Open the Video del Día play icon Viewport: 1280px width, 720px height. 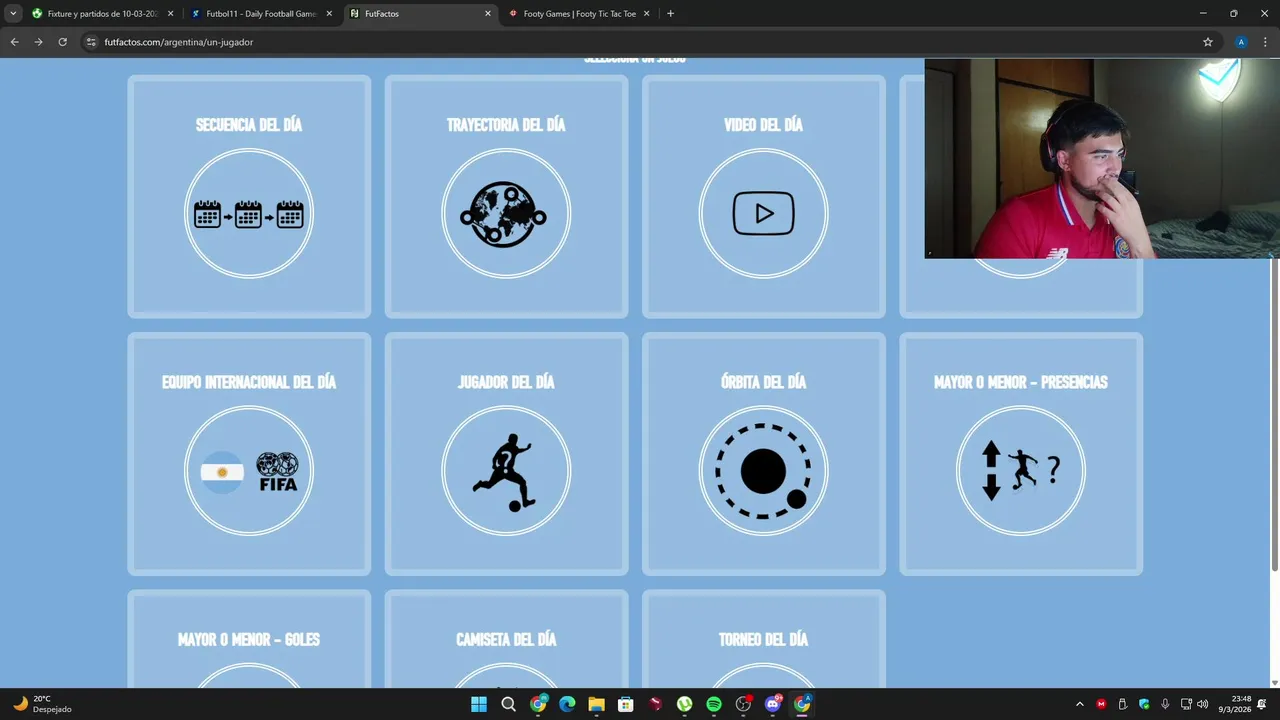coord(763,214)
